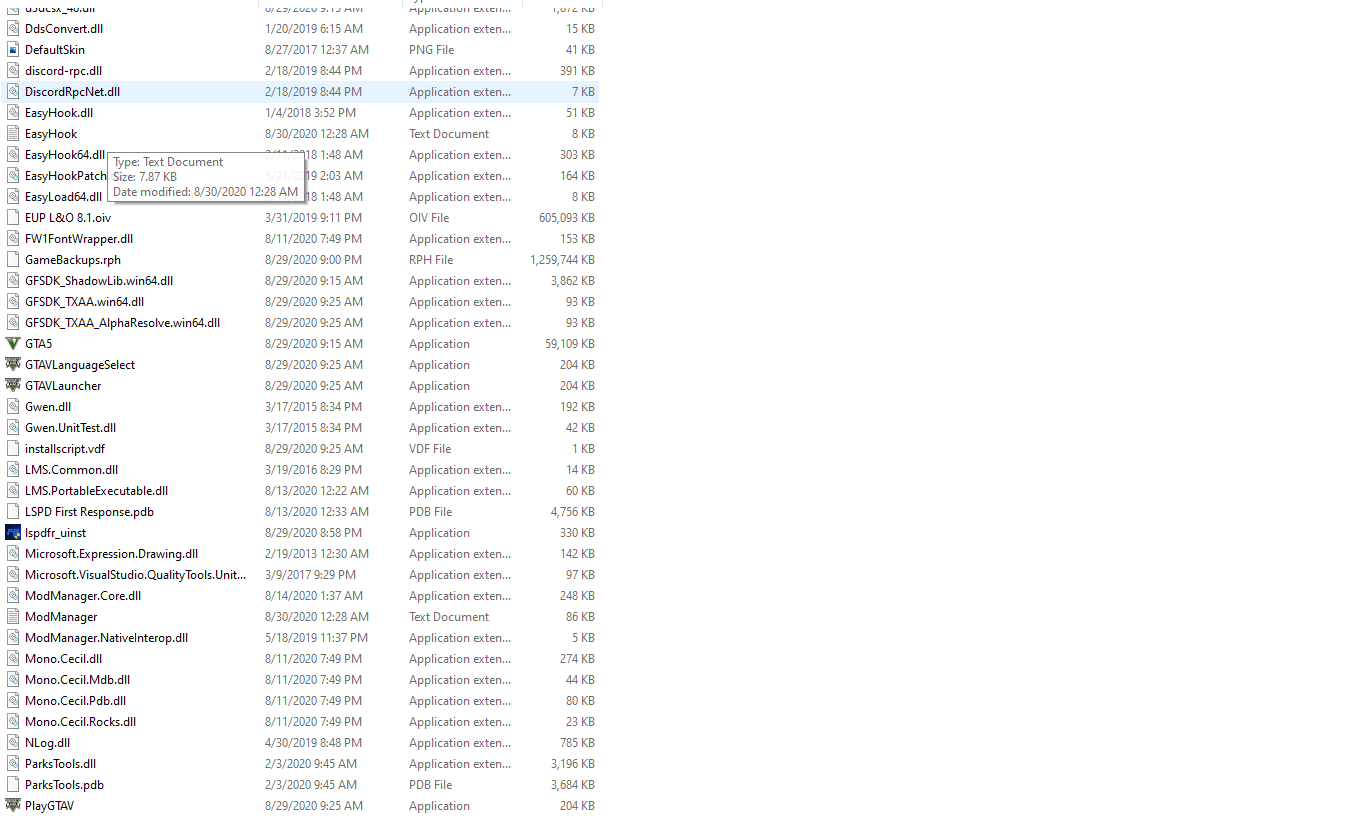
Task: Click the installscript.vdf file icon
Action: (13, 449)
